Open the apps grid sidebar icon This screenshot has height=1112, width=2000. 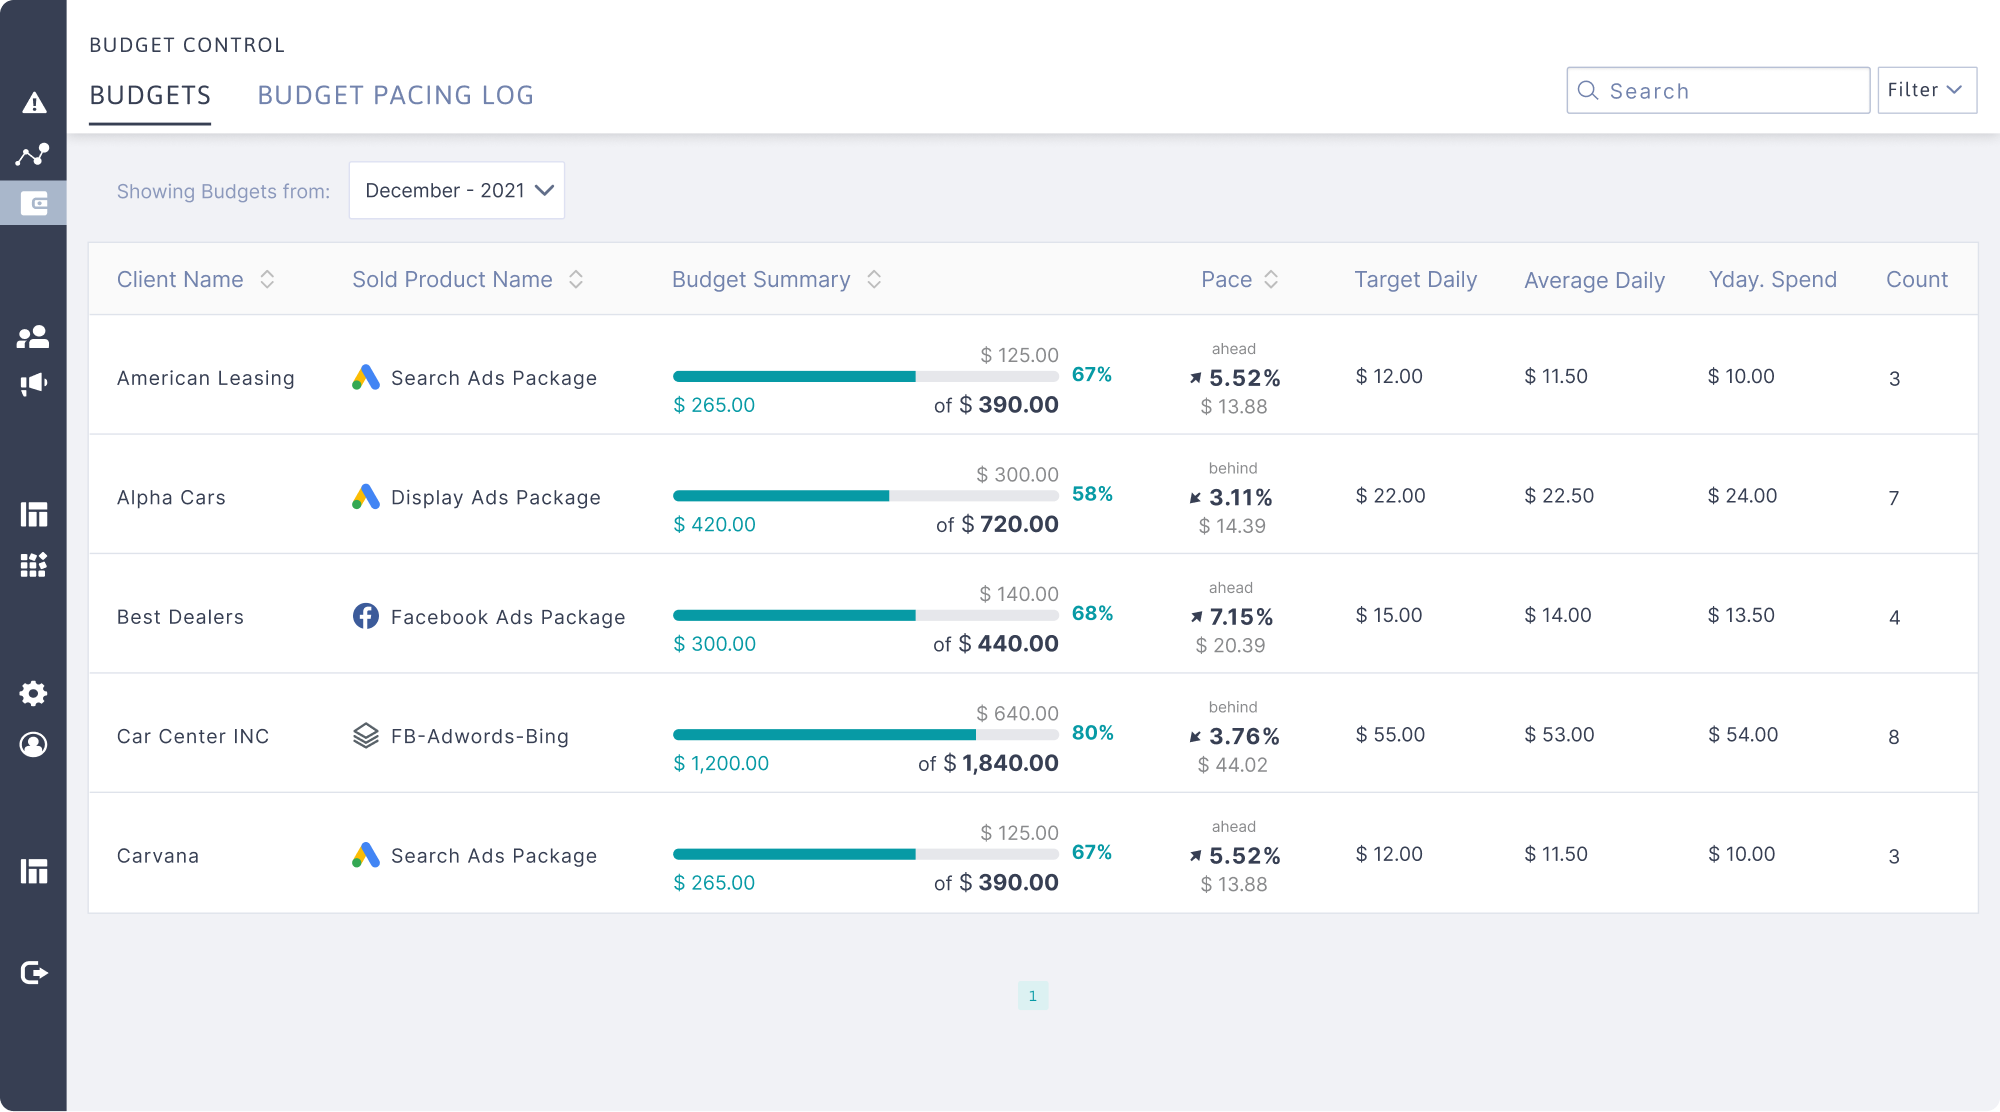(33, 565)
